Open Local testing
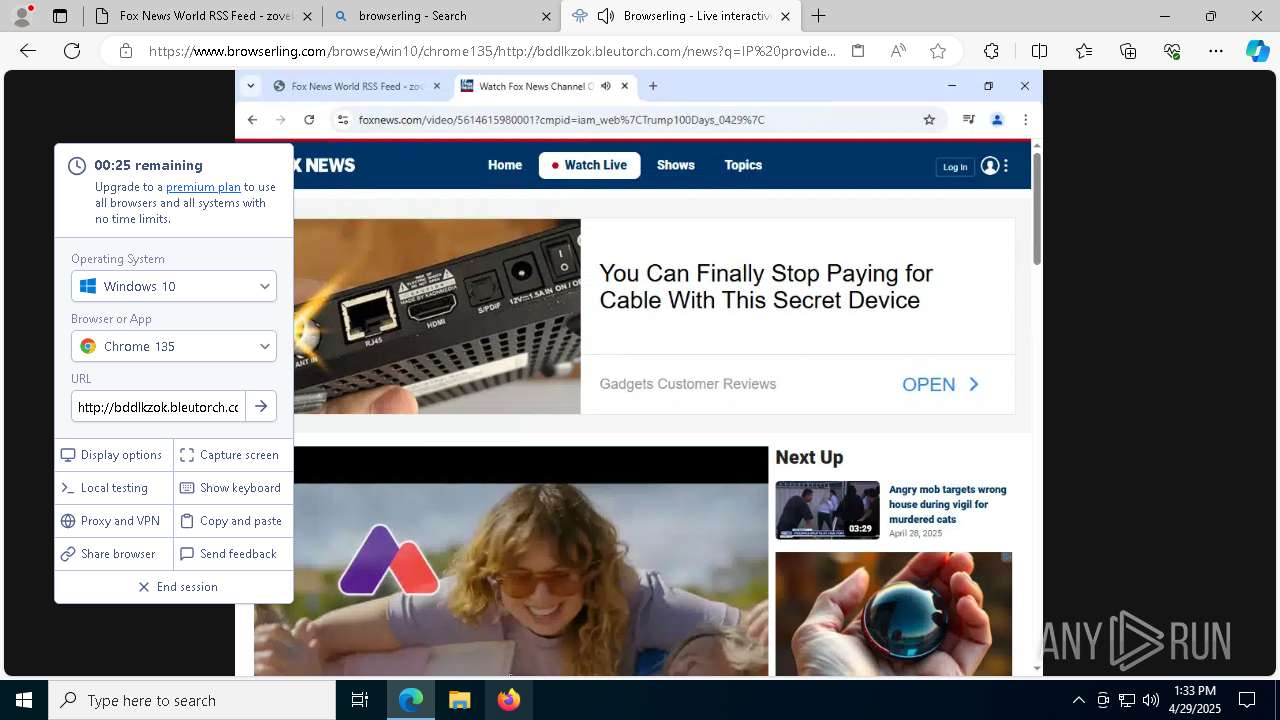1280x720 pixels. click(x=114, y=488)
